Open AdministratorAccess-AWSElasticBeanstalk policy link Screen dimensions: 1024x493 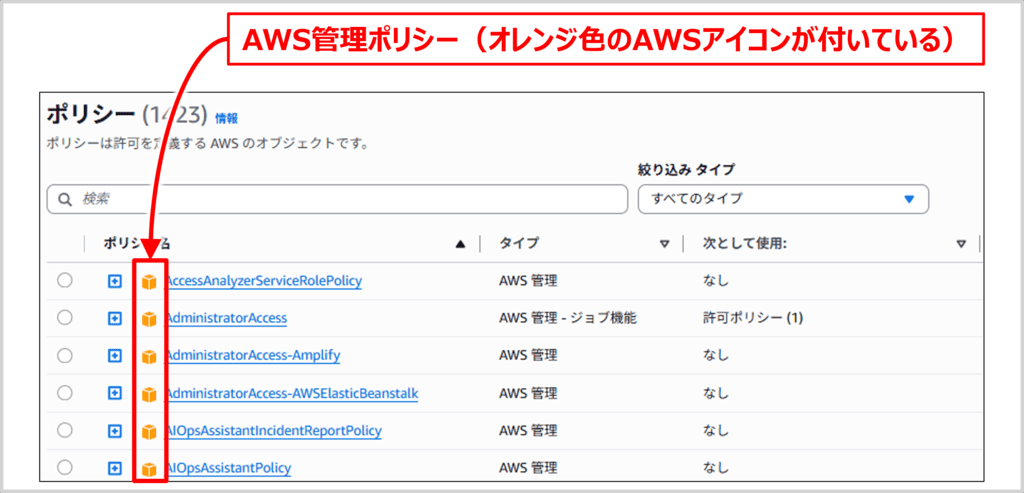coord(292,394)
